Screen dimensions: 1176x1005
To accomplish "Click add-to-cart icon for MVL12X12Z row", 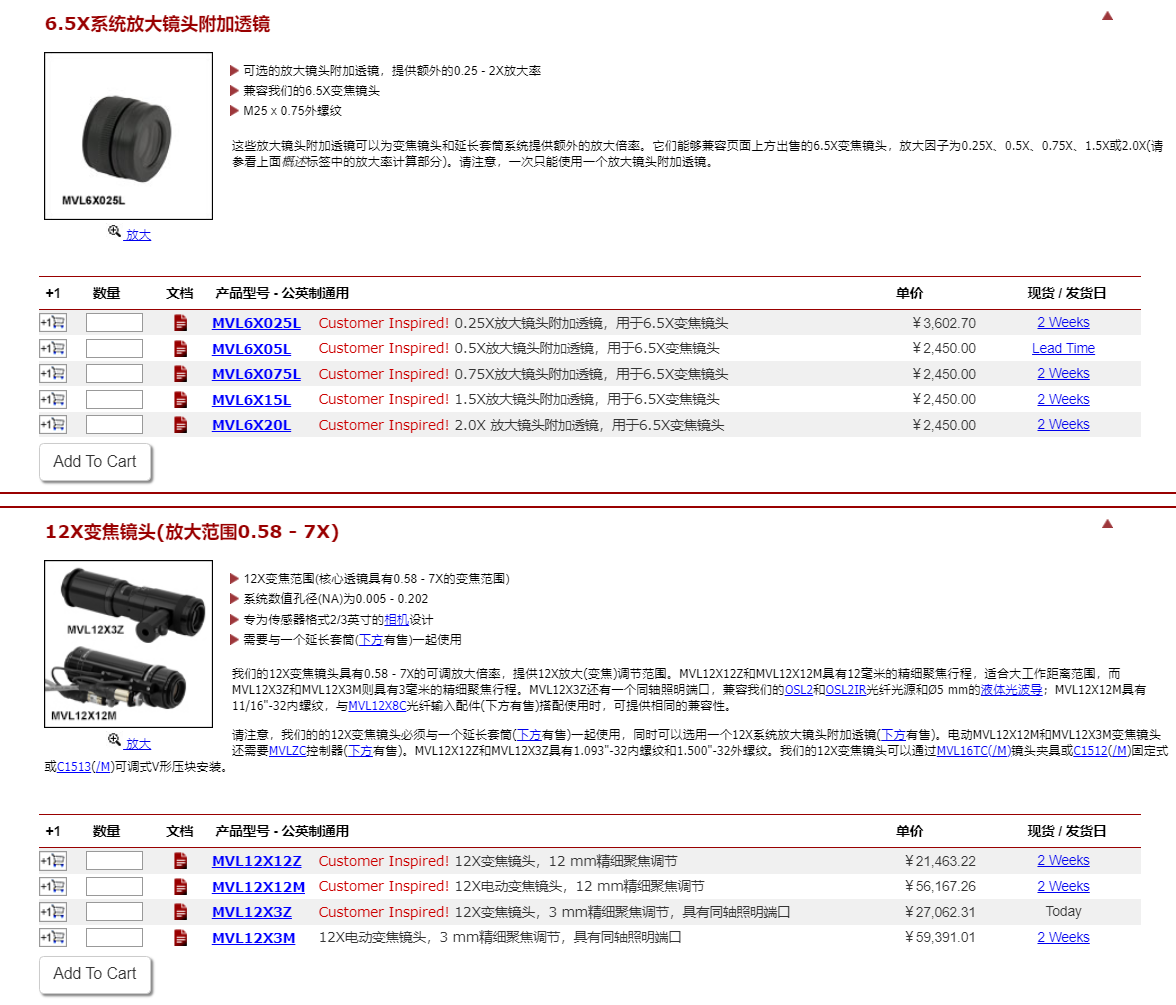I will 53,861.
